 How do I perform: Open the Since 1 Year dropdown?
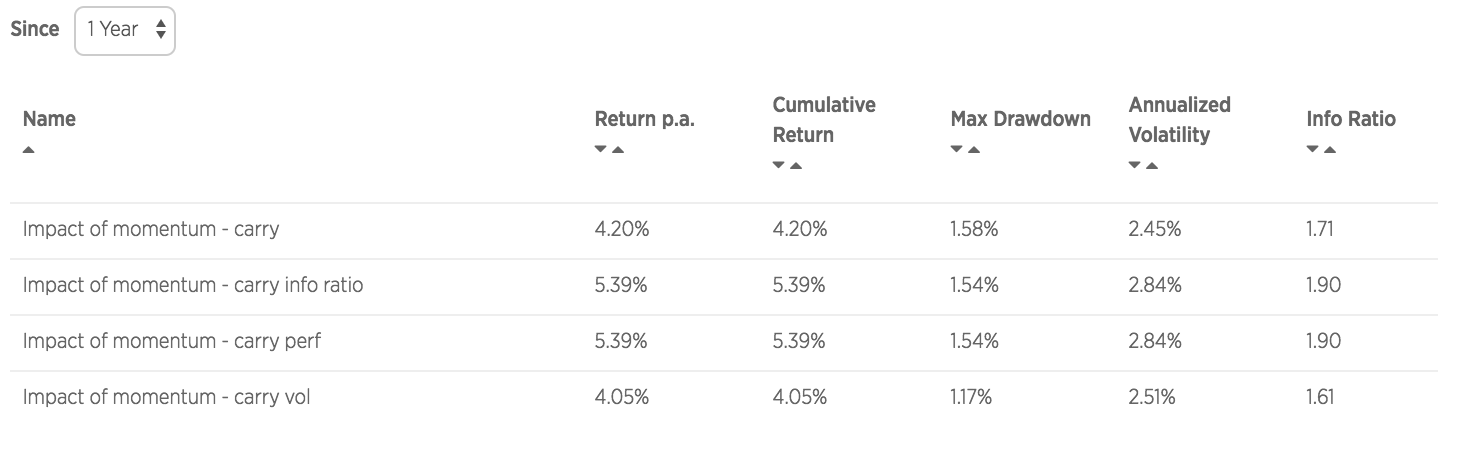point(125,30)
